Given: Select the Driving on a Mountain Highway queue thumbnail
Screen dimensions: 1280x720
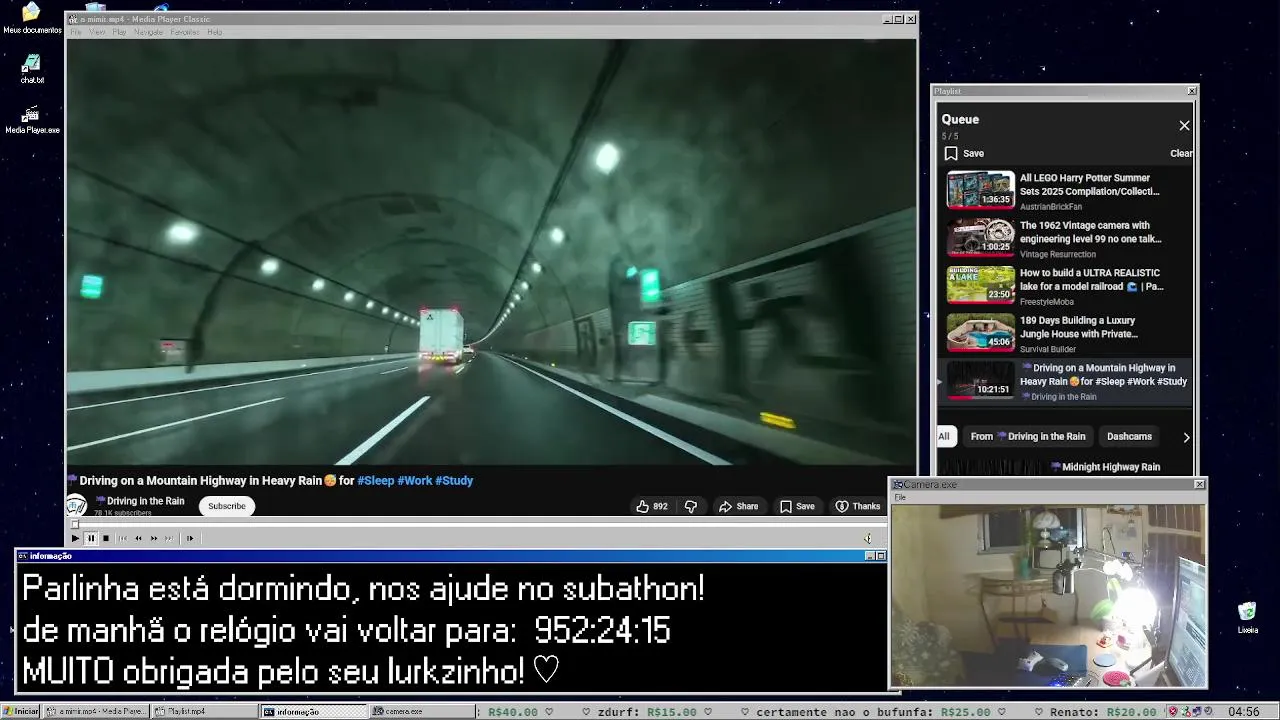Looking at the screenshot, I should pyautogui.click(x=980, y=380).
